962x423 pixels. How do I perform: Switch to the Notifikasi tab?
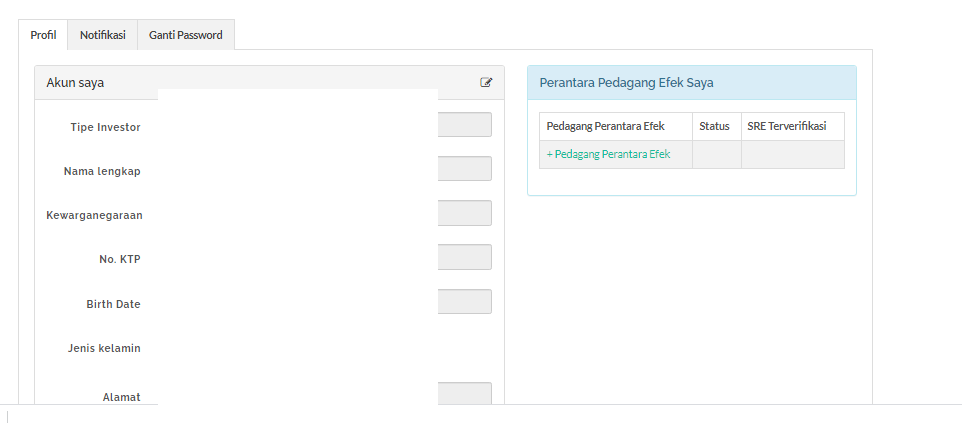click(102, 35)
